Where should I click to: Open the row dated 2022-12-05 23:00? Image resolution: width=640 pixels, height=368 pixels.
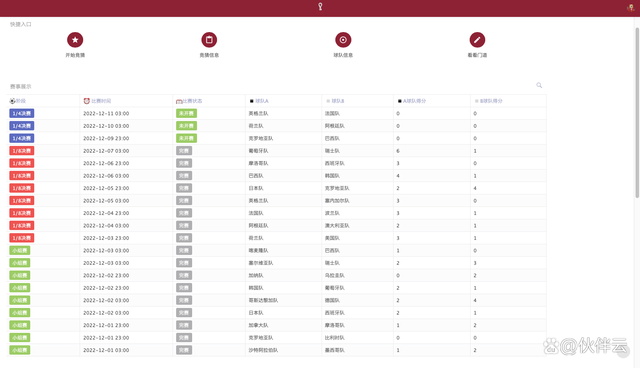click(x=276, y=188)
